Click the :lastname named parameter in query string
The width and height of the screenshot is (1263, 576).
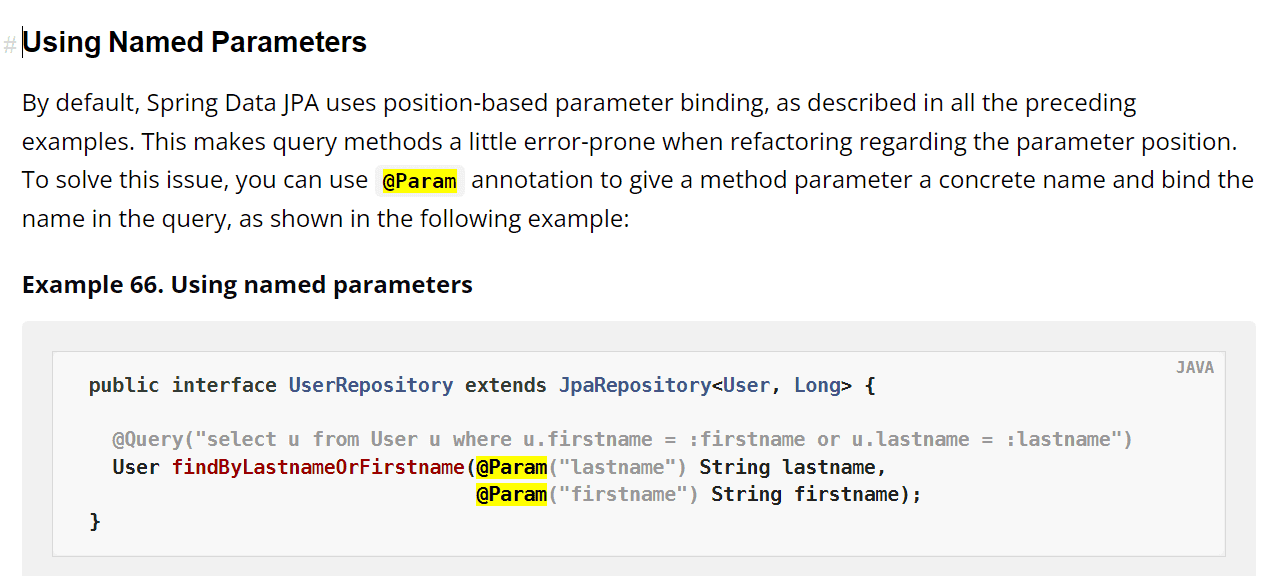tap(1069, 439)
